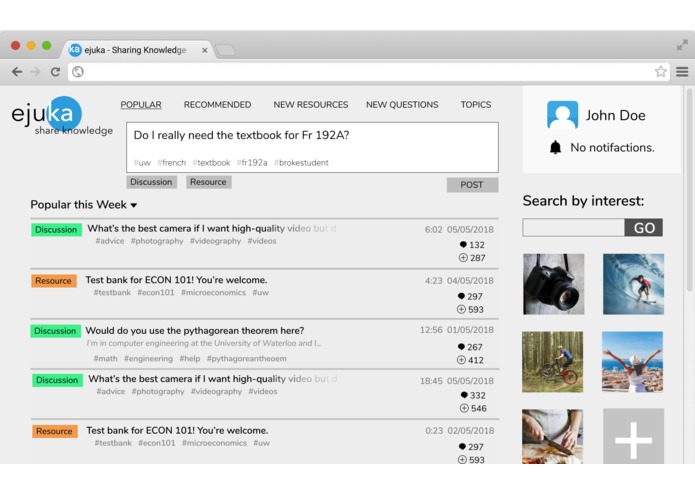Click the plus circle in the 4:23 post
Image resolution: width=695 pixels, height=494 pixels.
(x=461, y=309)
